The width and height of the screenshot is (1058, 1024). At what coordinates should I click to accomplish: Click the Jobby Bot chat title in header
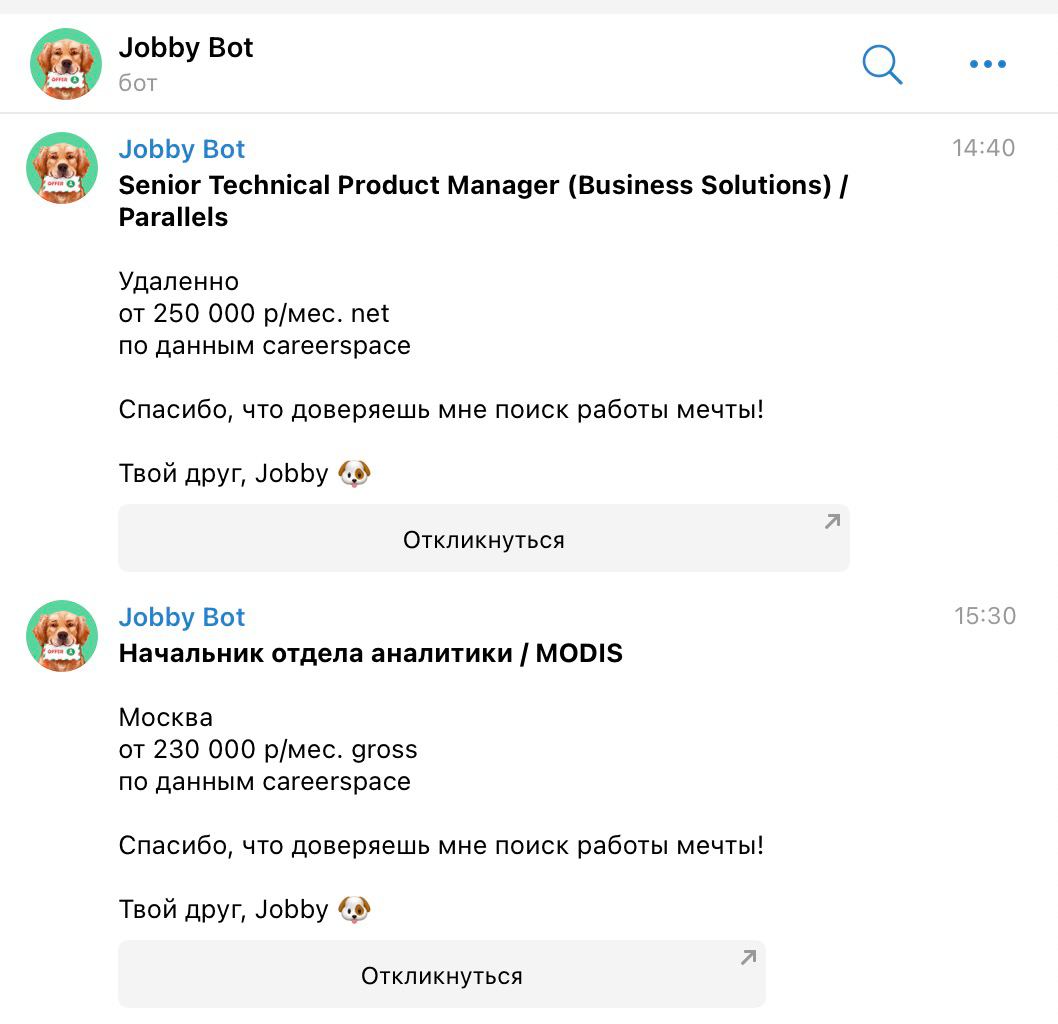point(186,48)
